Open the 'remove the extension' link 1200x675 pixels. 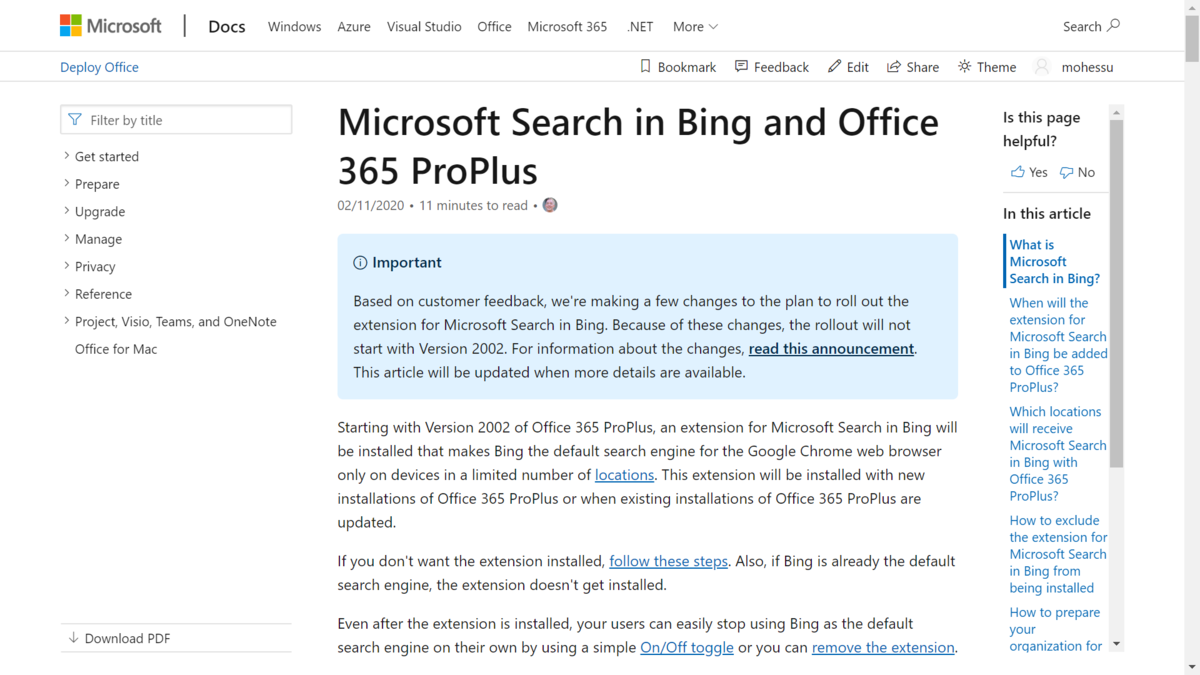(883, 647)
